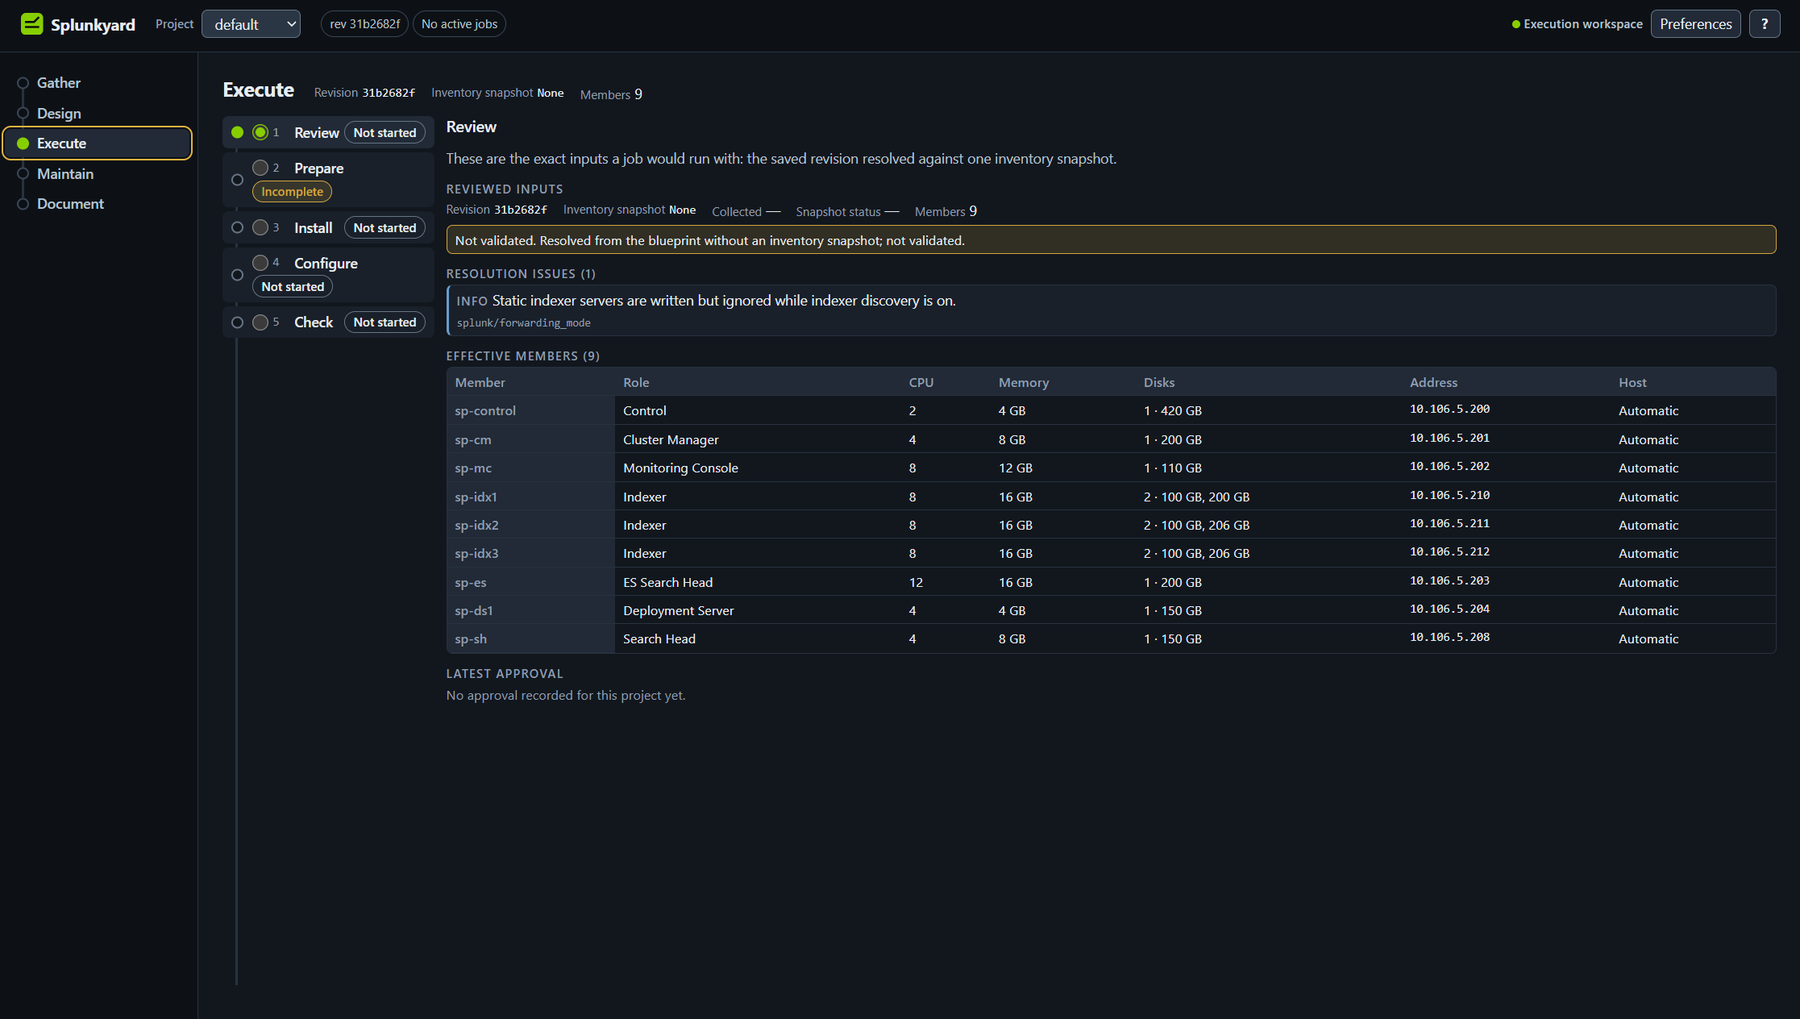
Task: Click the splunk/forwarding_mode issue path
Action: click(x=524, y=323)
